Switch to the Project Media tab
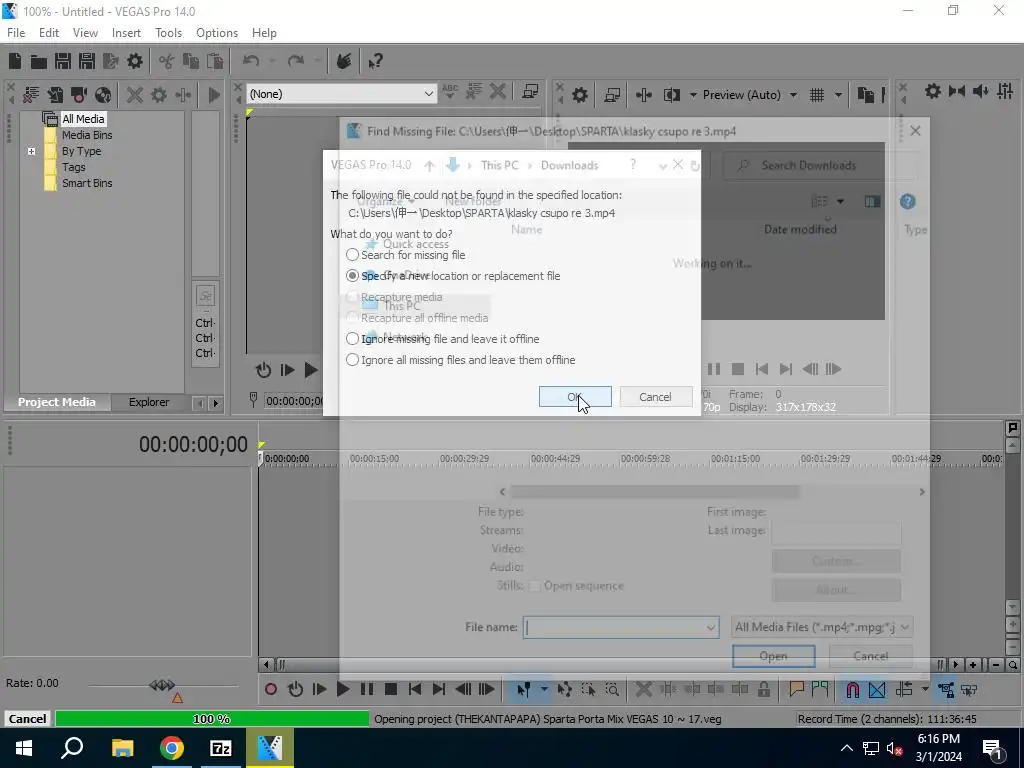 pyautogui.click(x=57, y=402)
